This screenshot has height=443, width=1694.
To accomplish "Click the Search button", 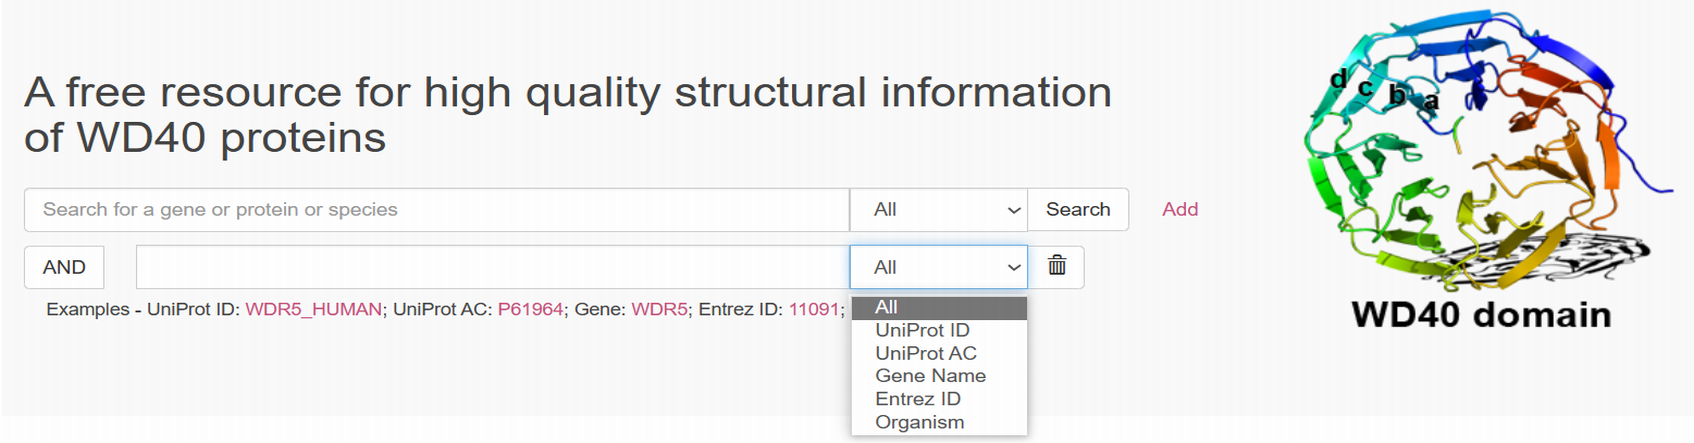I will (1078, 210).
